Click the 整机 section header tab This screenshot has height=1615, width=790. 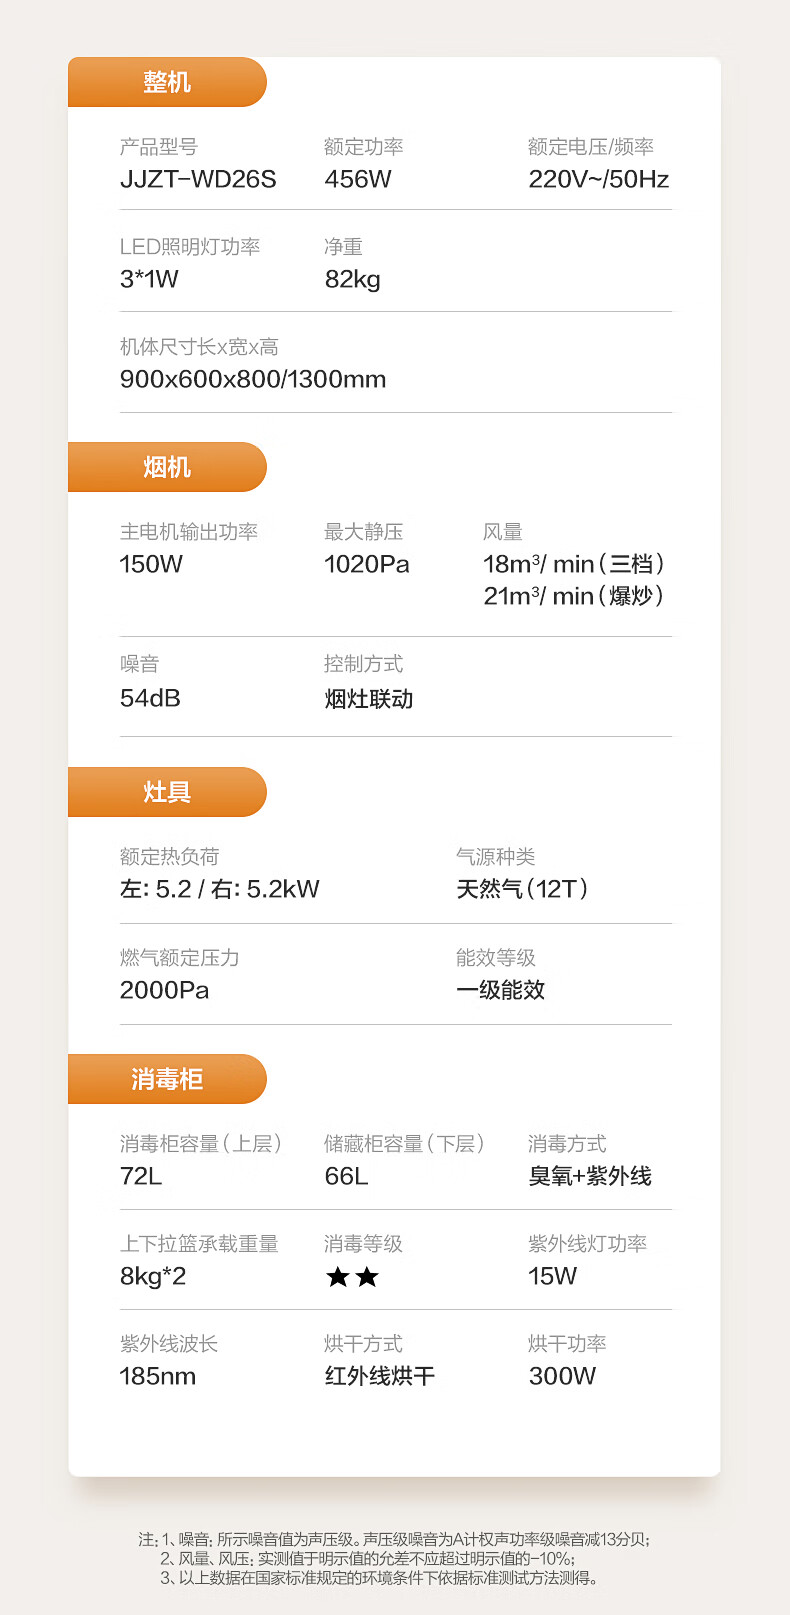click(x=166, y=82)
